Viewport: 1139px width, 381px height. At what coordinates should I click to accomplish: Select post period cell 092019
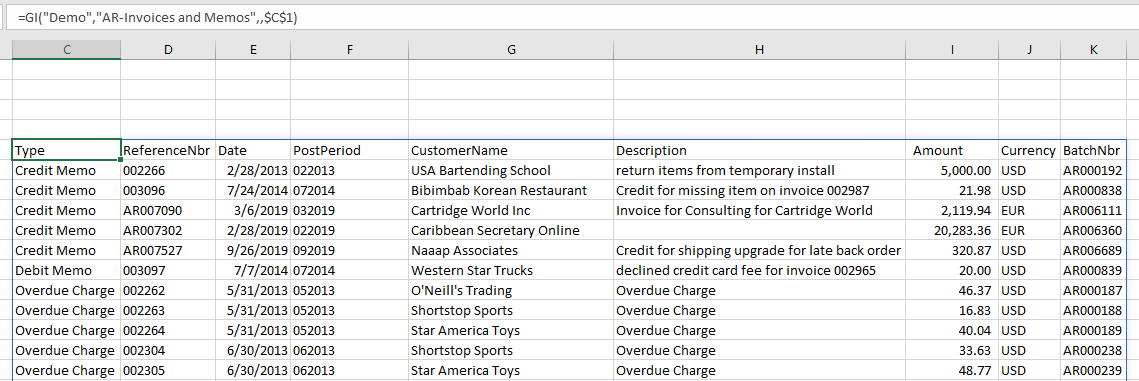(x=349, y=250)
